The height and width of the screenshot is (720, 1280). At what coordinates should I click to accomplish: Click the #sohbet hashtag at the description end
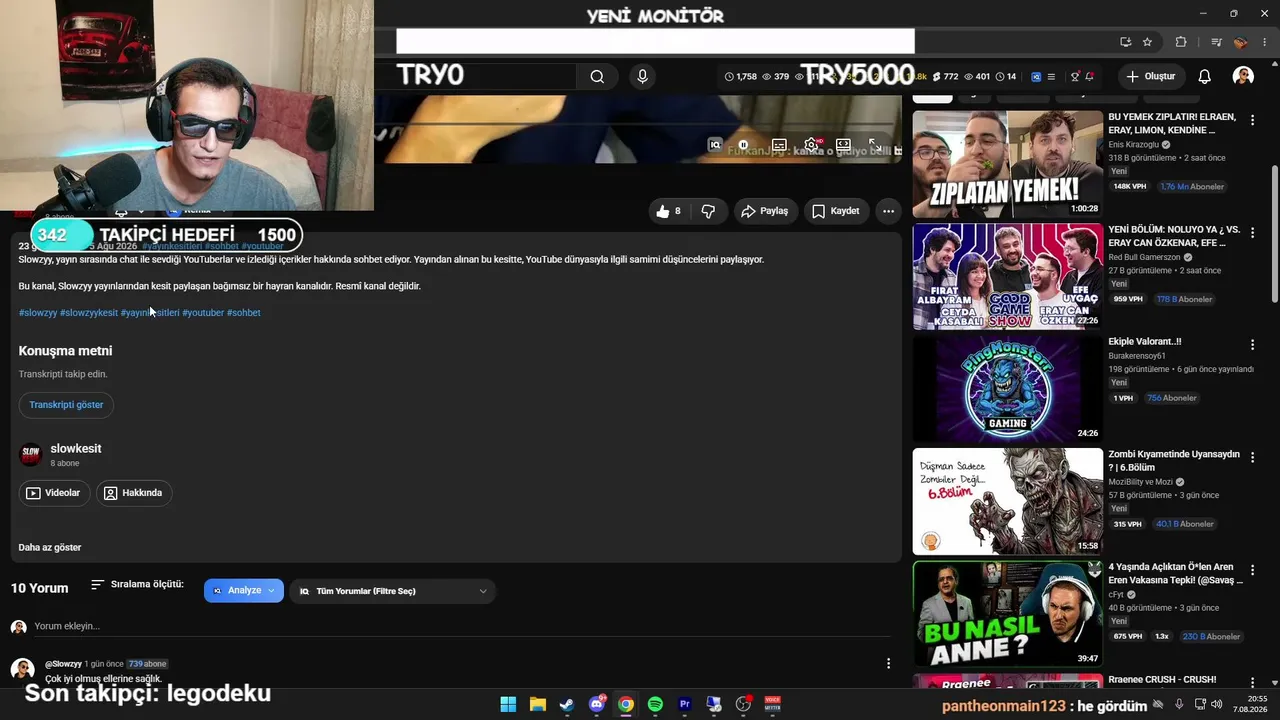click(244, 313)
